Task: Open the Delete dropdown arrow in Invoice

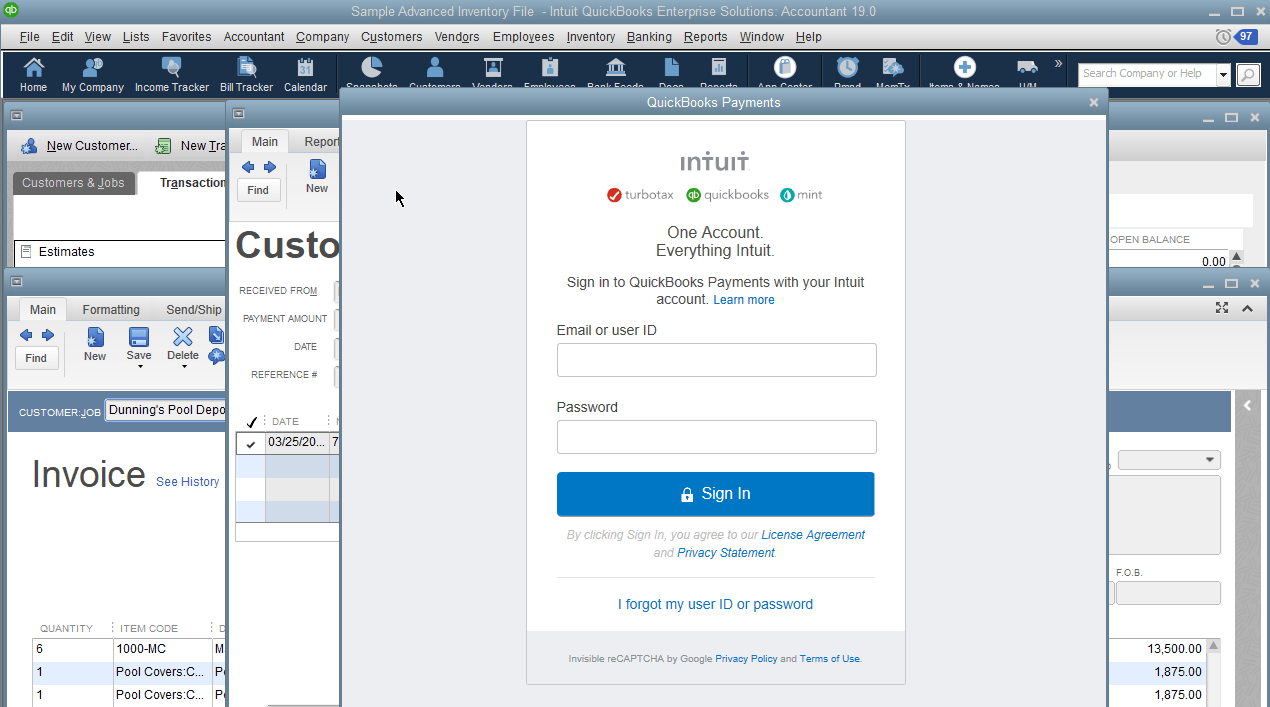Action: 183,367
